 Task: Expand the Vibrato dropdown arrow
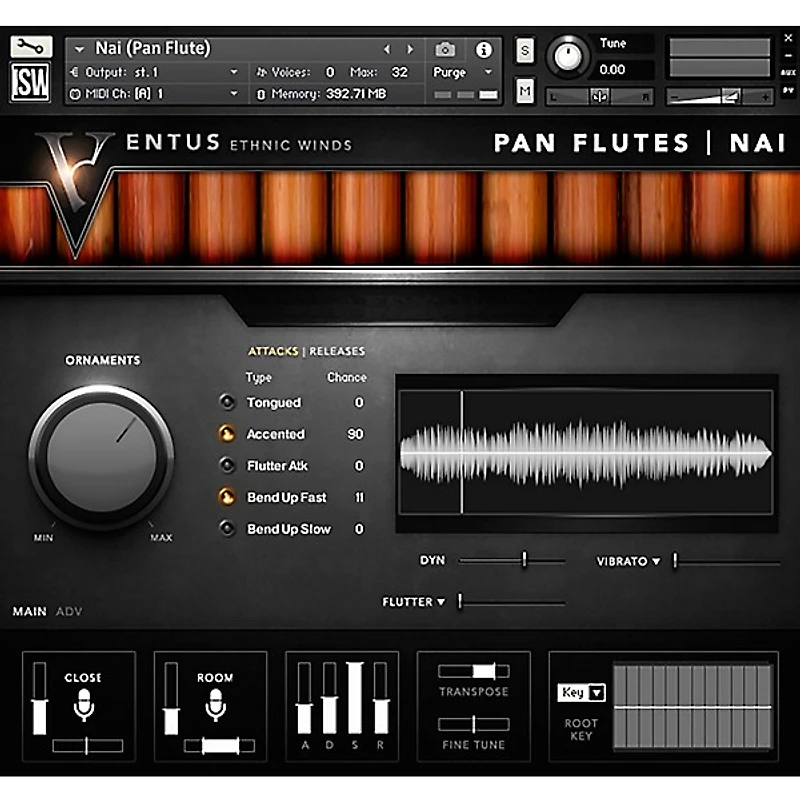click(656, 562)
